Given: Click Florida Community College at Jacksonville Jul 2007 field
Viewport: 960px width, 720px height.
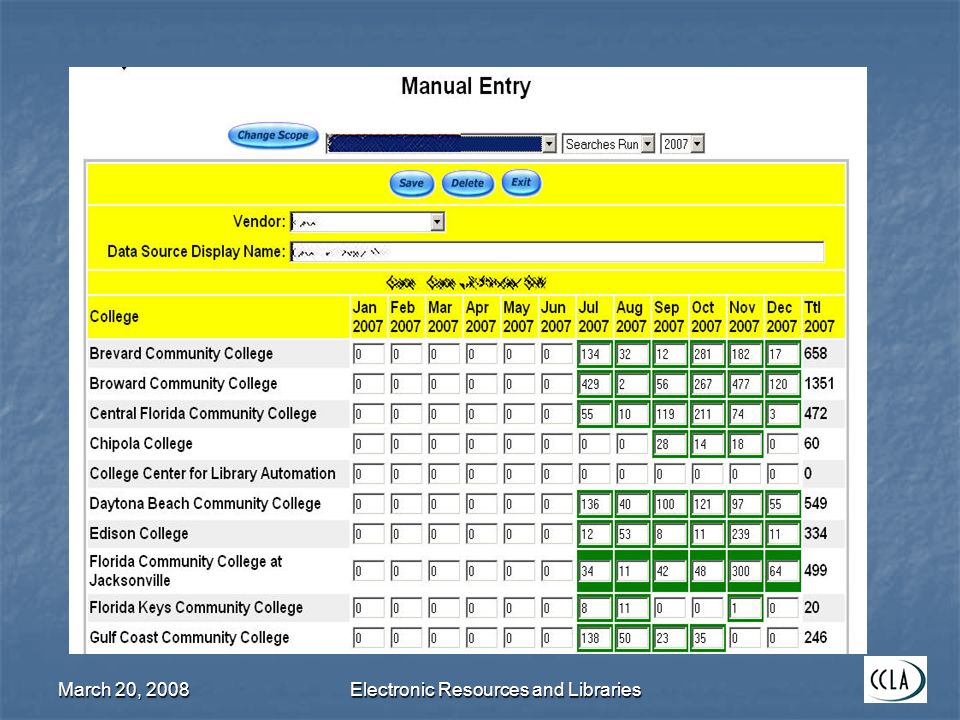Looking at the screenshot, I should click(595, 571).
